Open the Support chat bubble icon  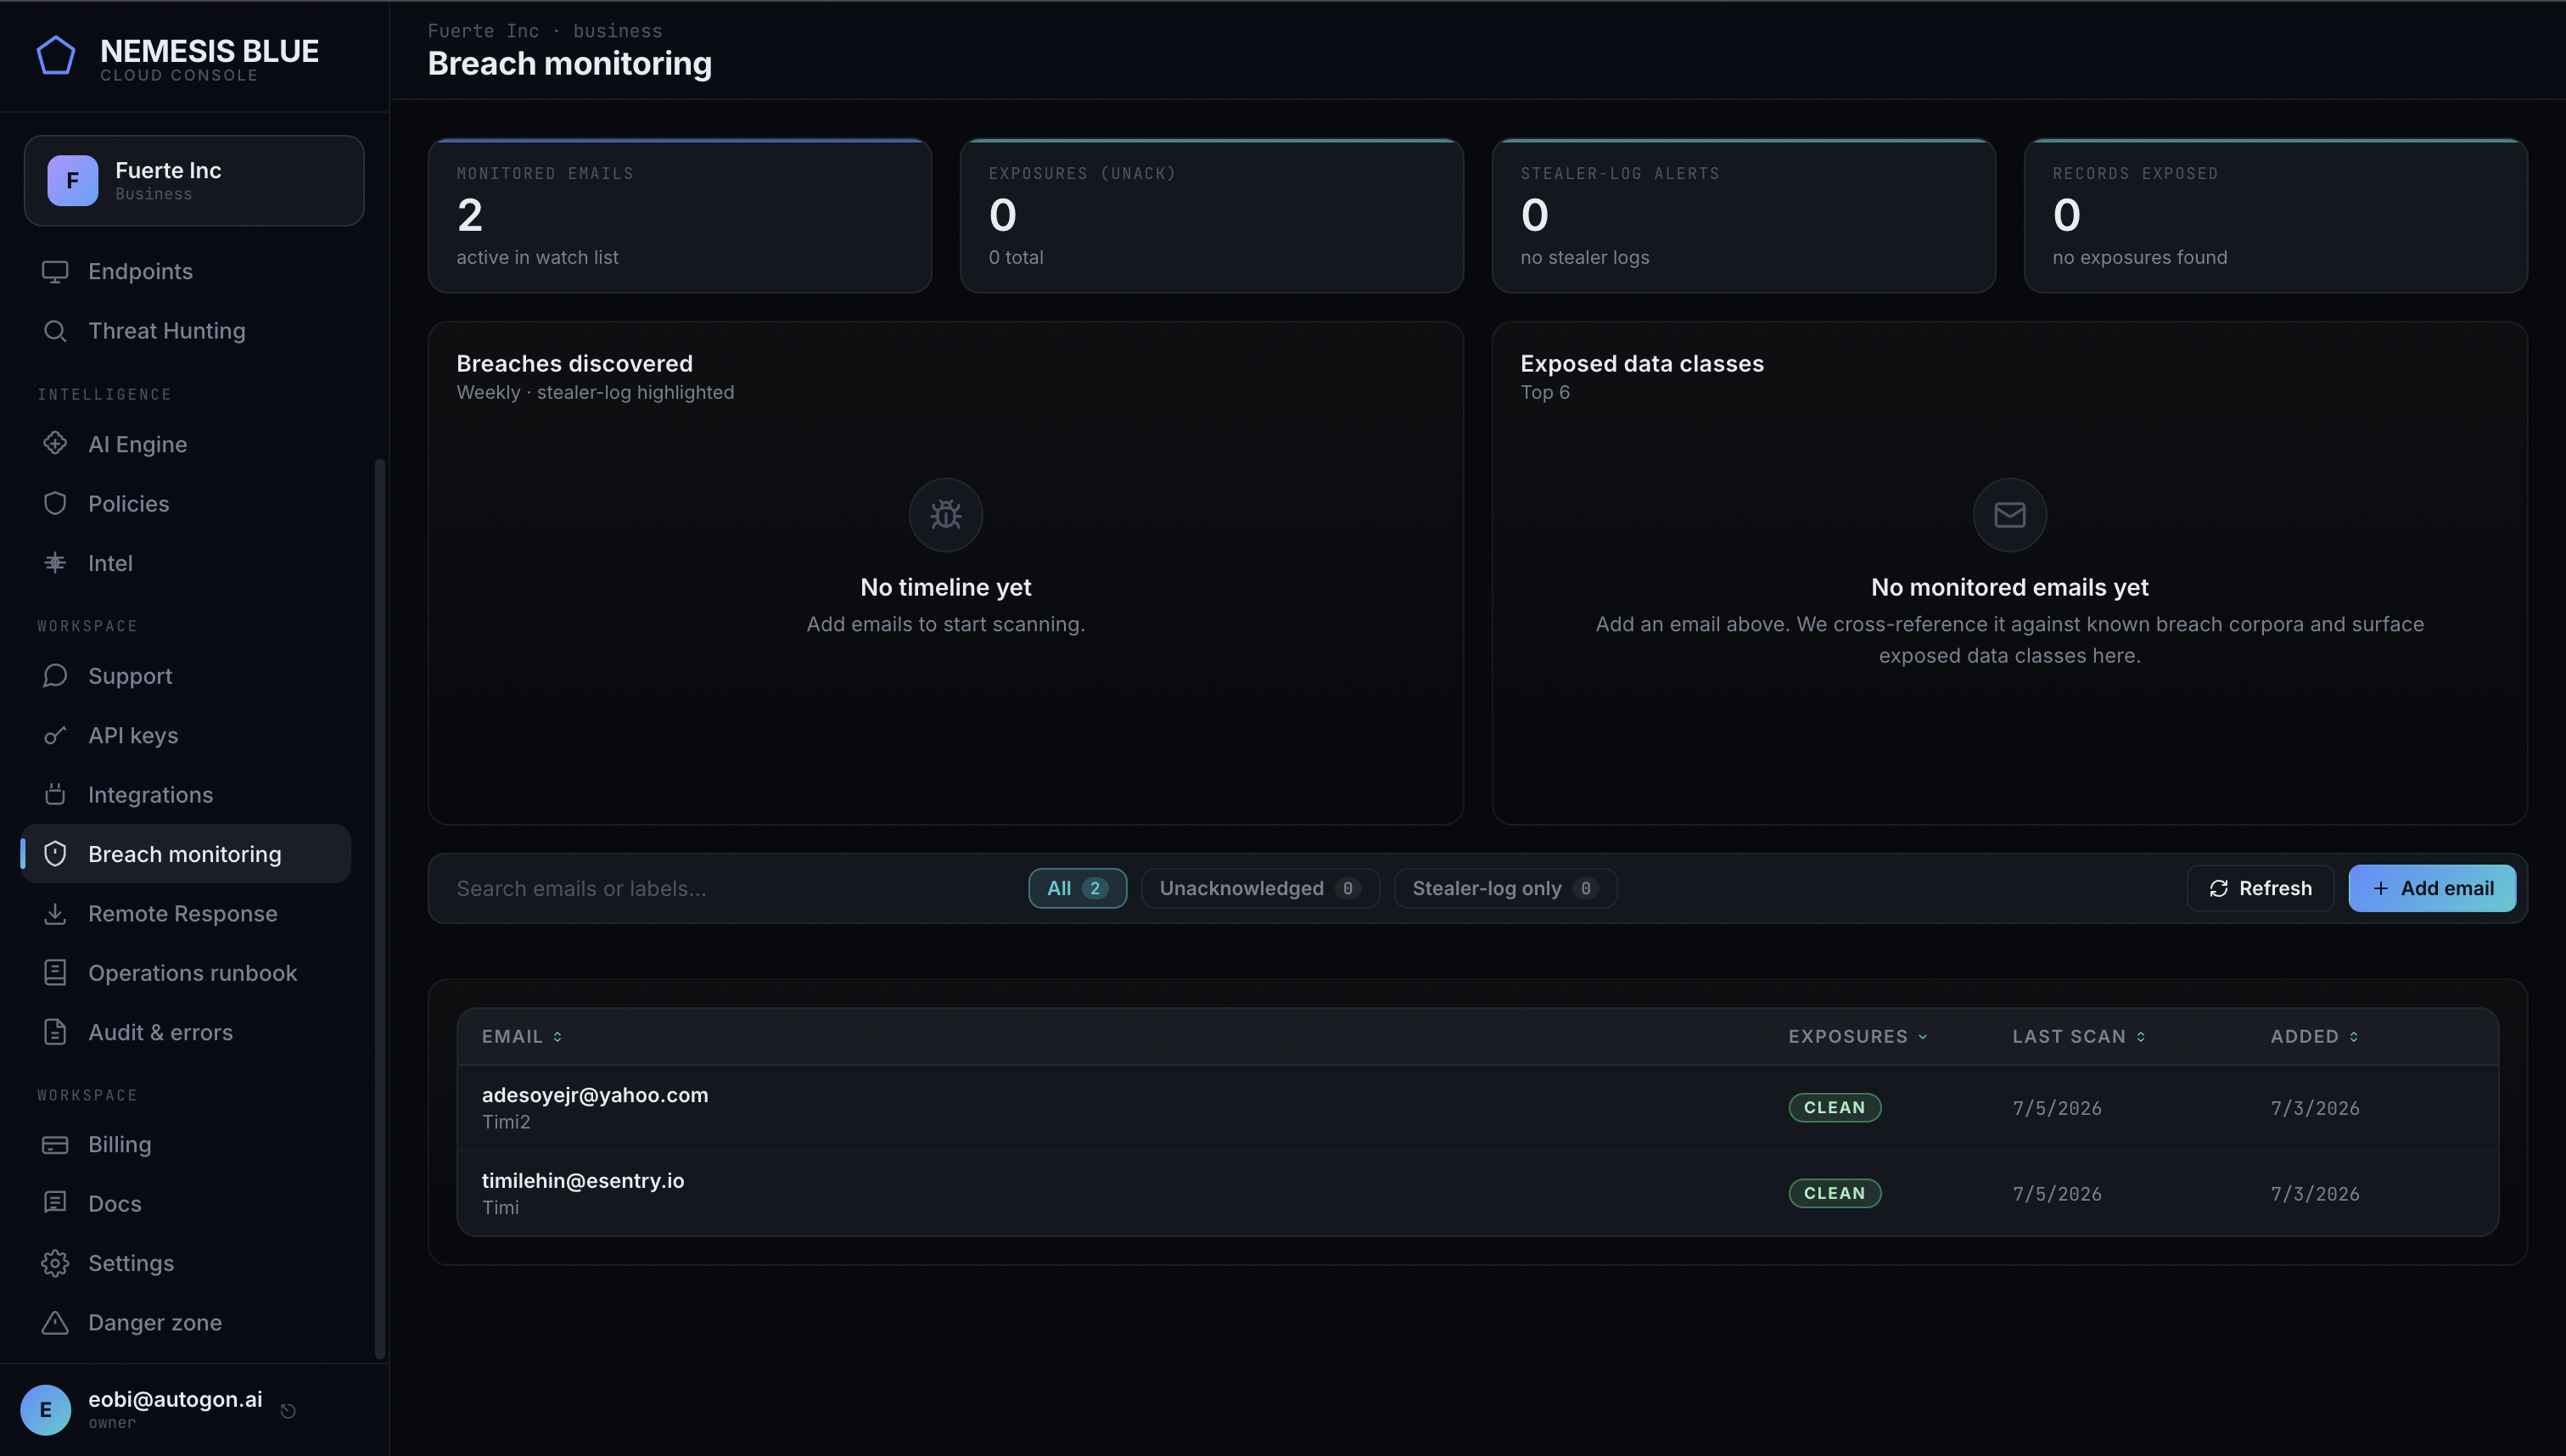[x=55, y=676]
